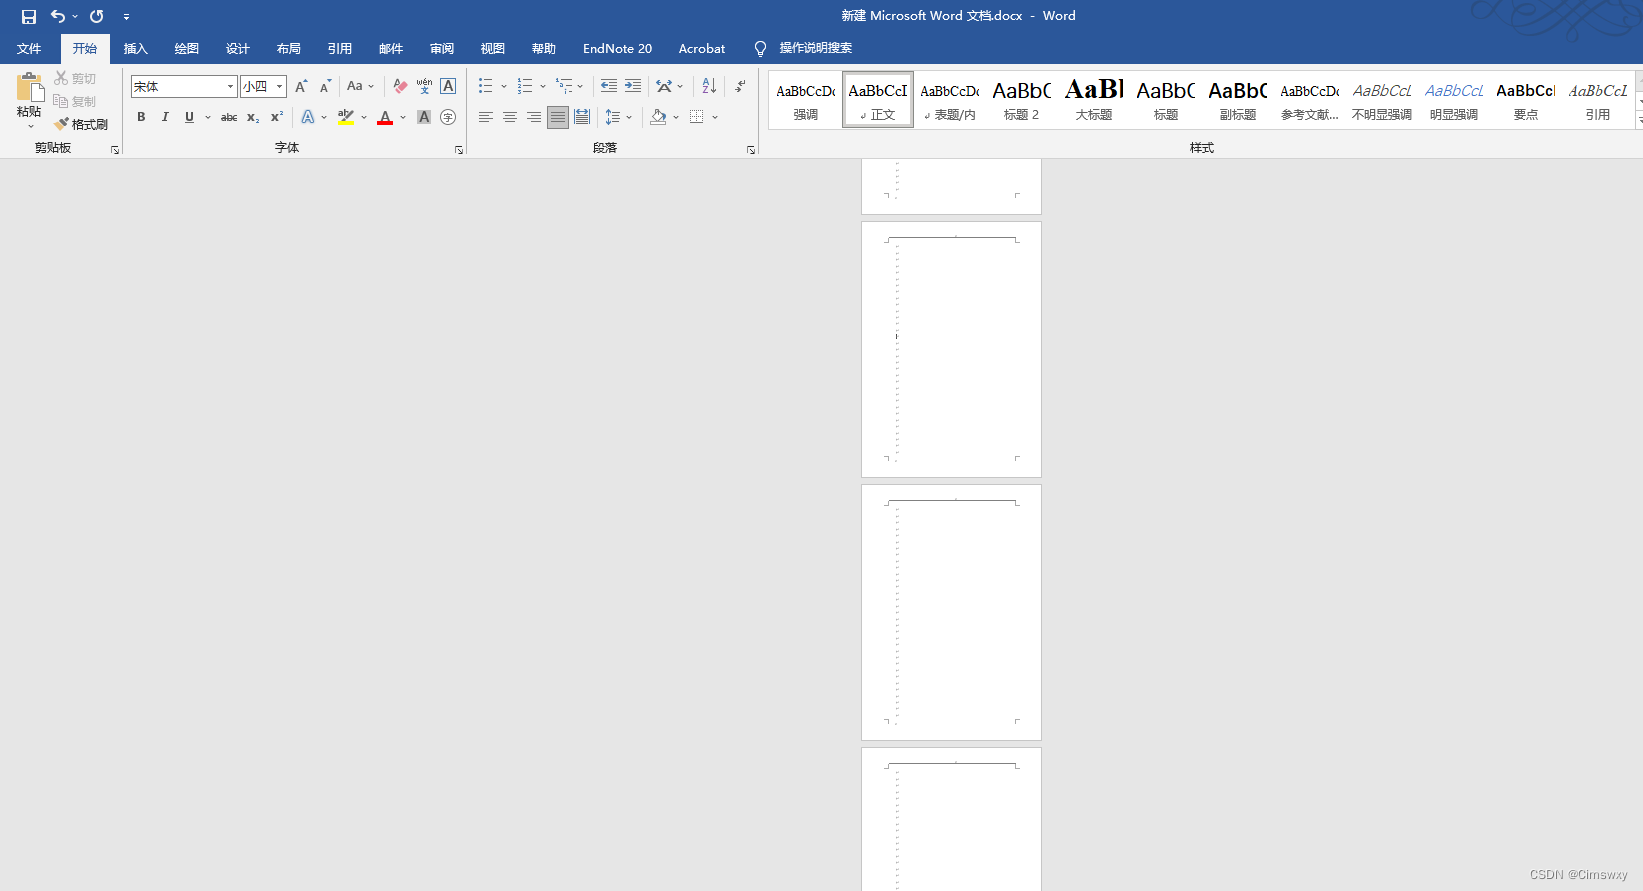Toggle underline formatting

[189, 117]
